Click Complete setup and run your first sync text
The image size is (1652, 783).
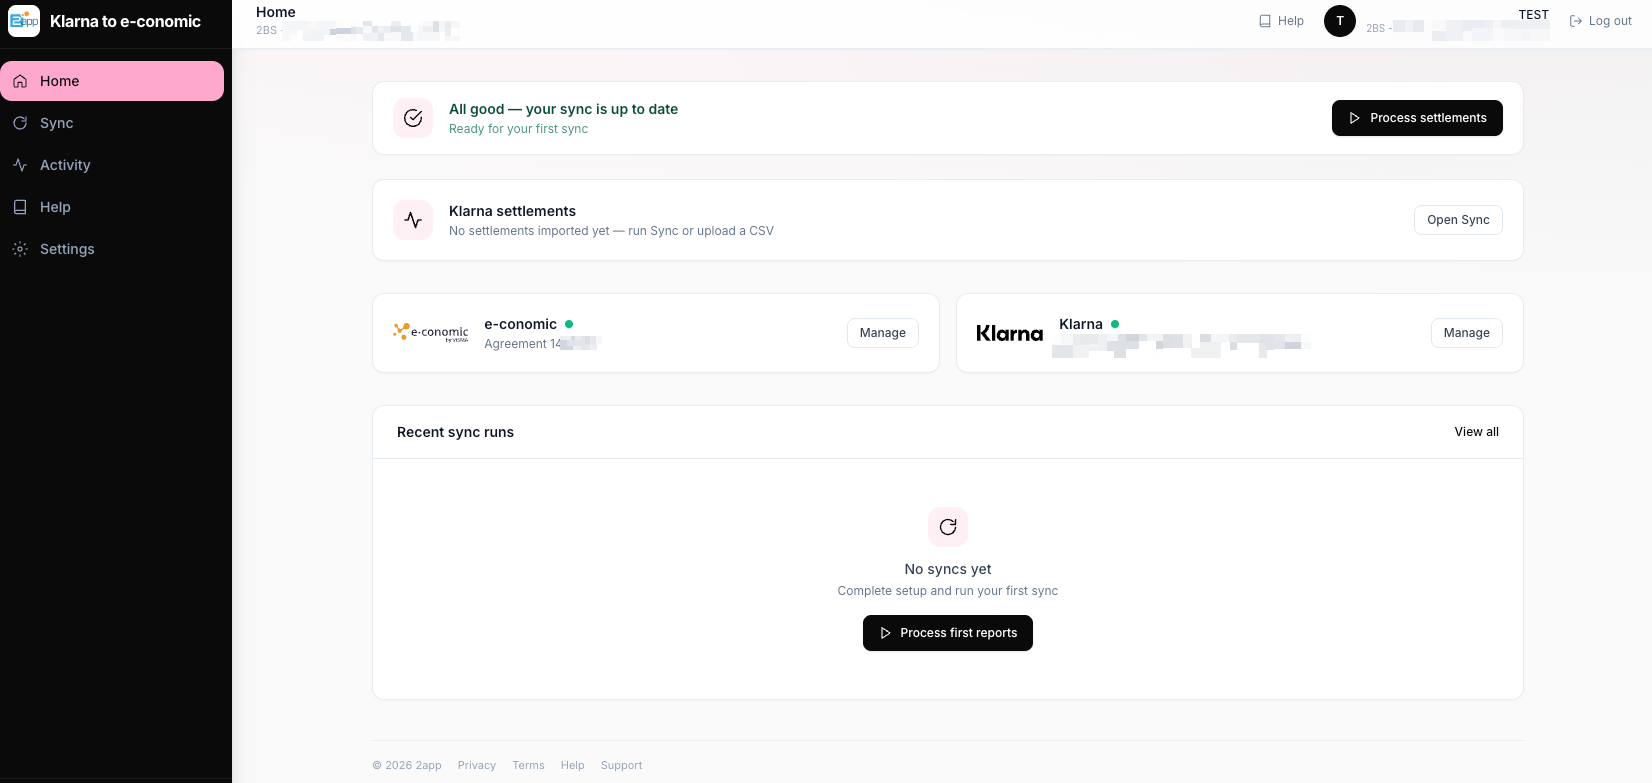point(948,591)
